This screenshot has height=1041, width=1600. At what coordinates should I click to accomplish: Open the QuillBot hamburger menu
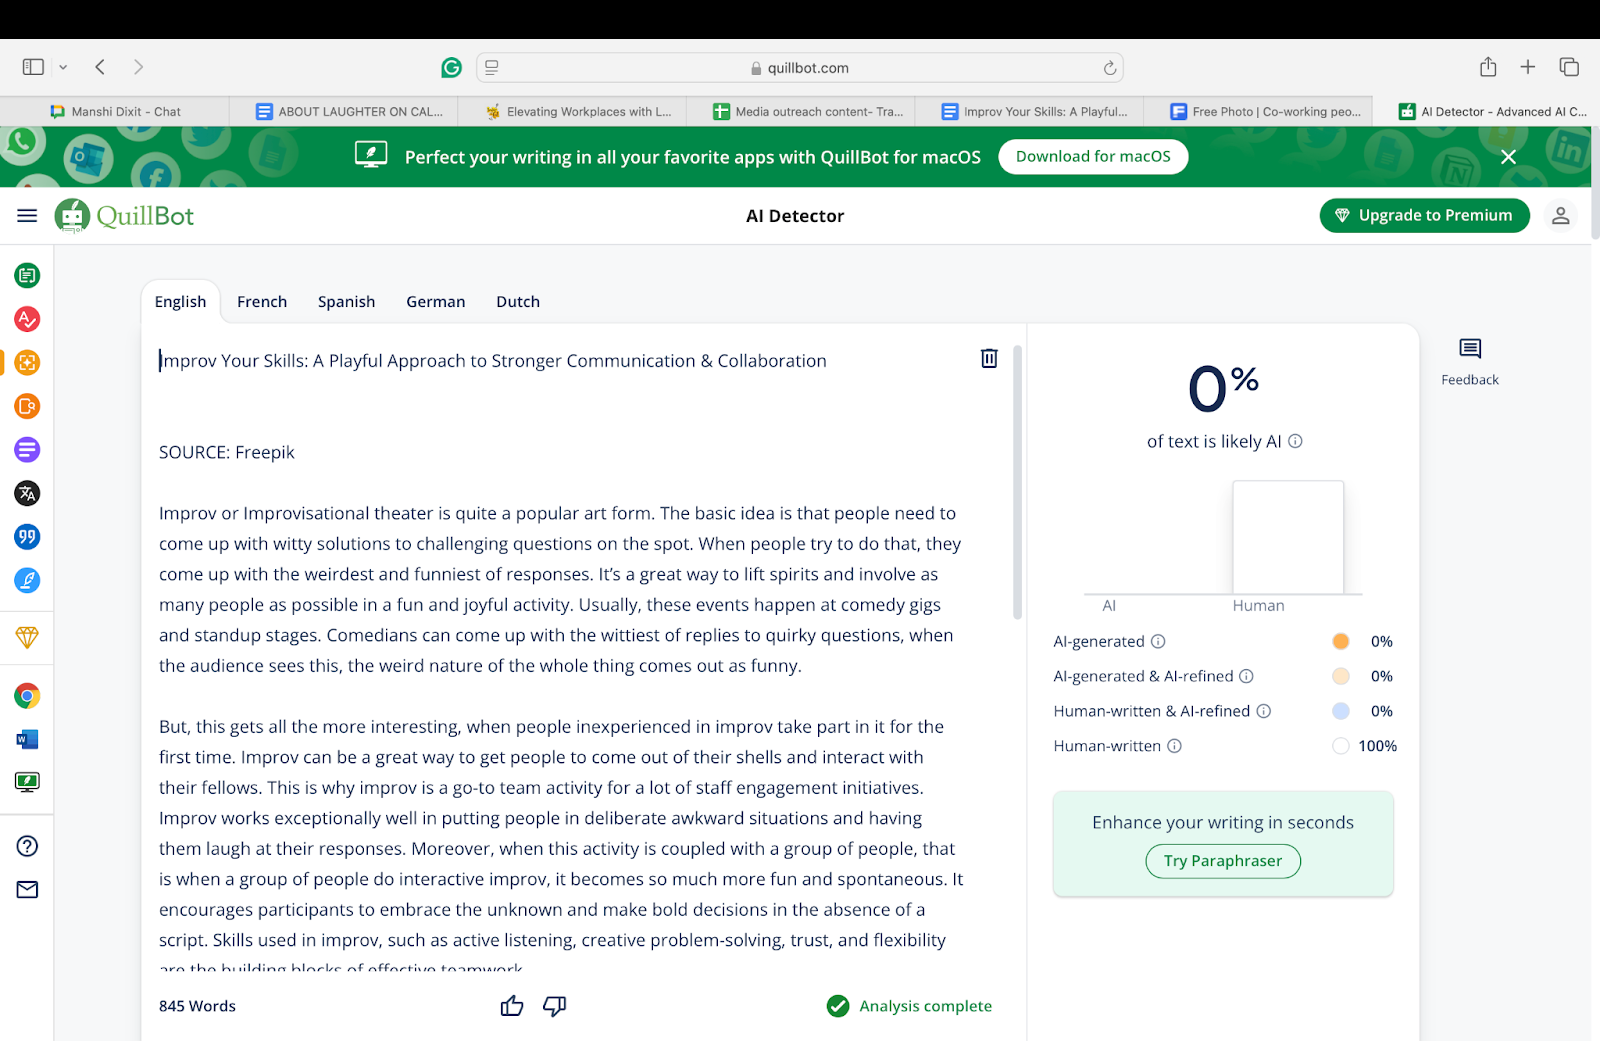(27, 216)
